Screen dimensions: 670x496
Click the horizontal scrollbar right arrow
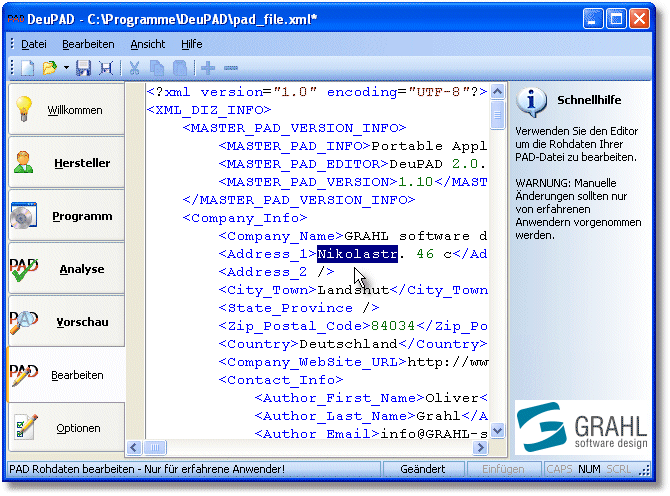(481, 447)
